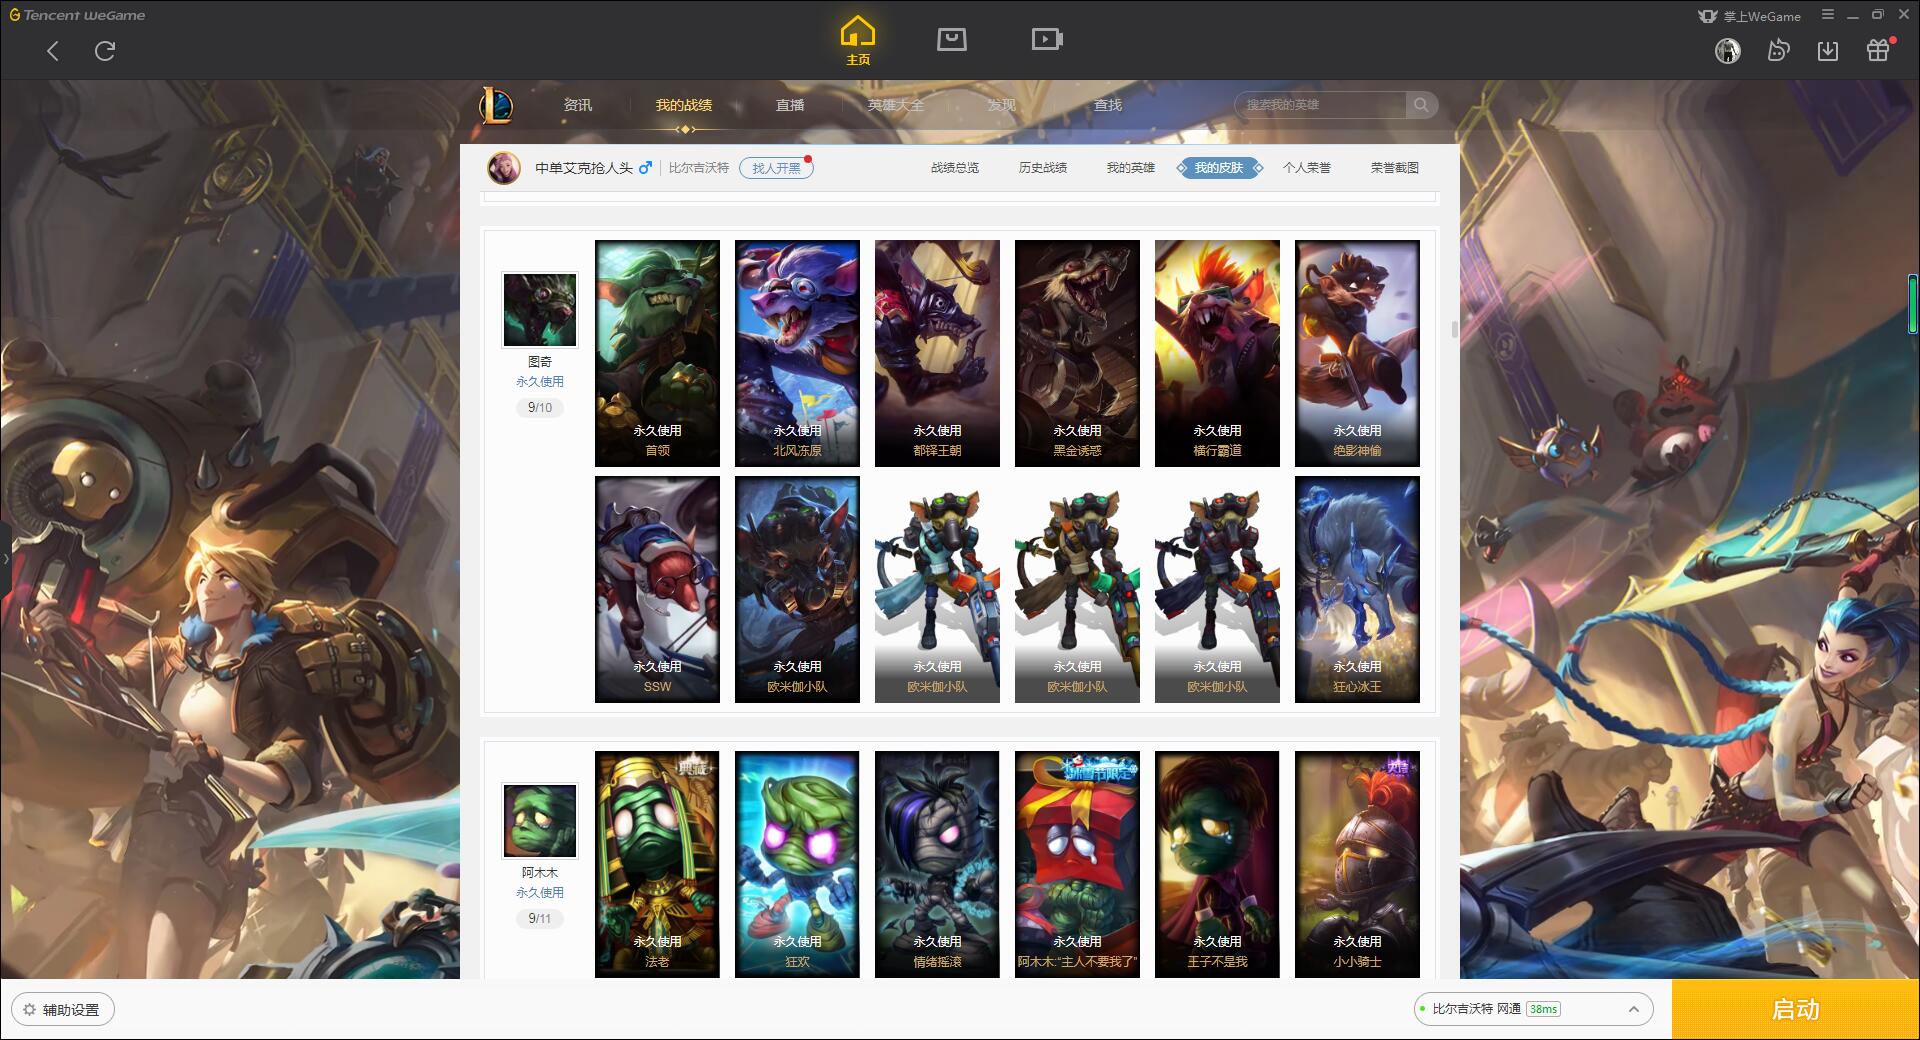This screenshot has width=1920, height=1040.
Task: Open the 狂欢 Amumu skin thumbnail
Action: click(797, 864)
